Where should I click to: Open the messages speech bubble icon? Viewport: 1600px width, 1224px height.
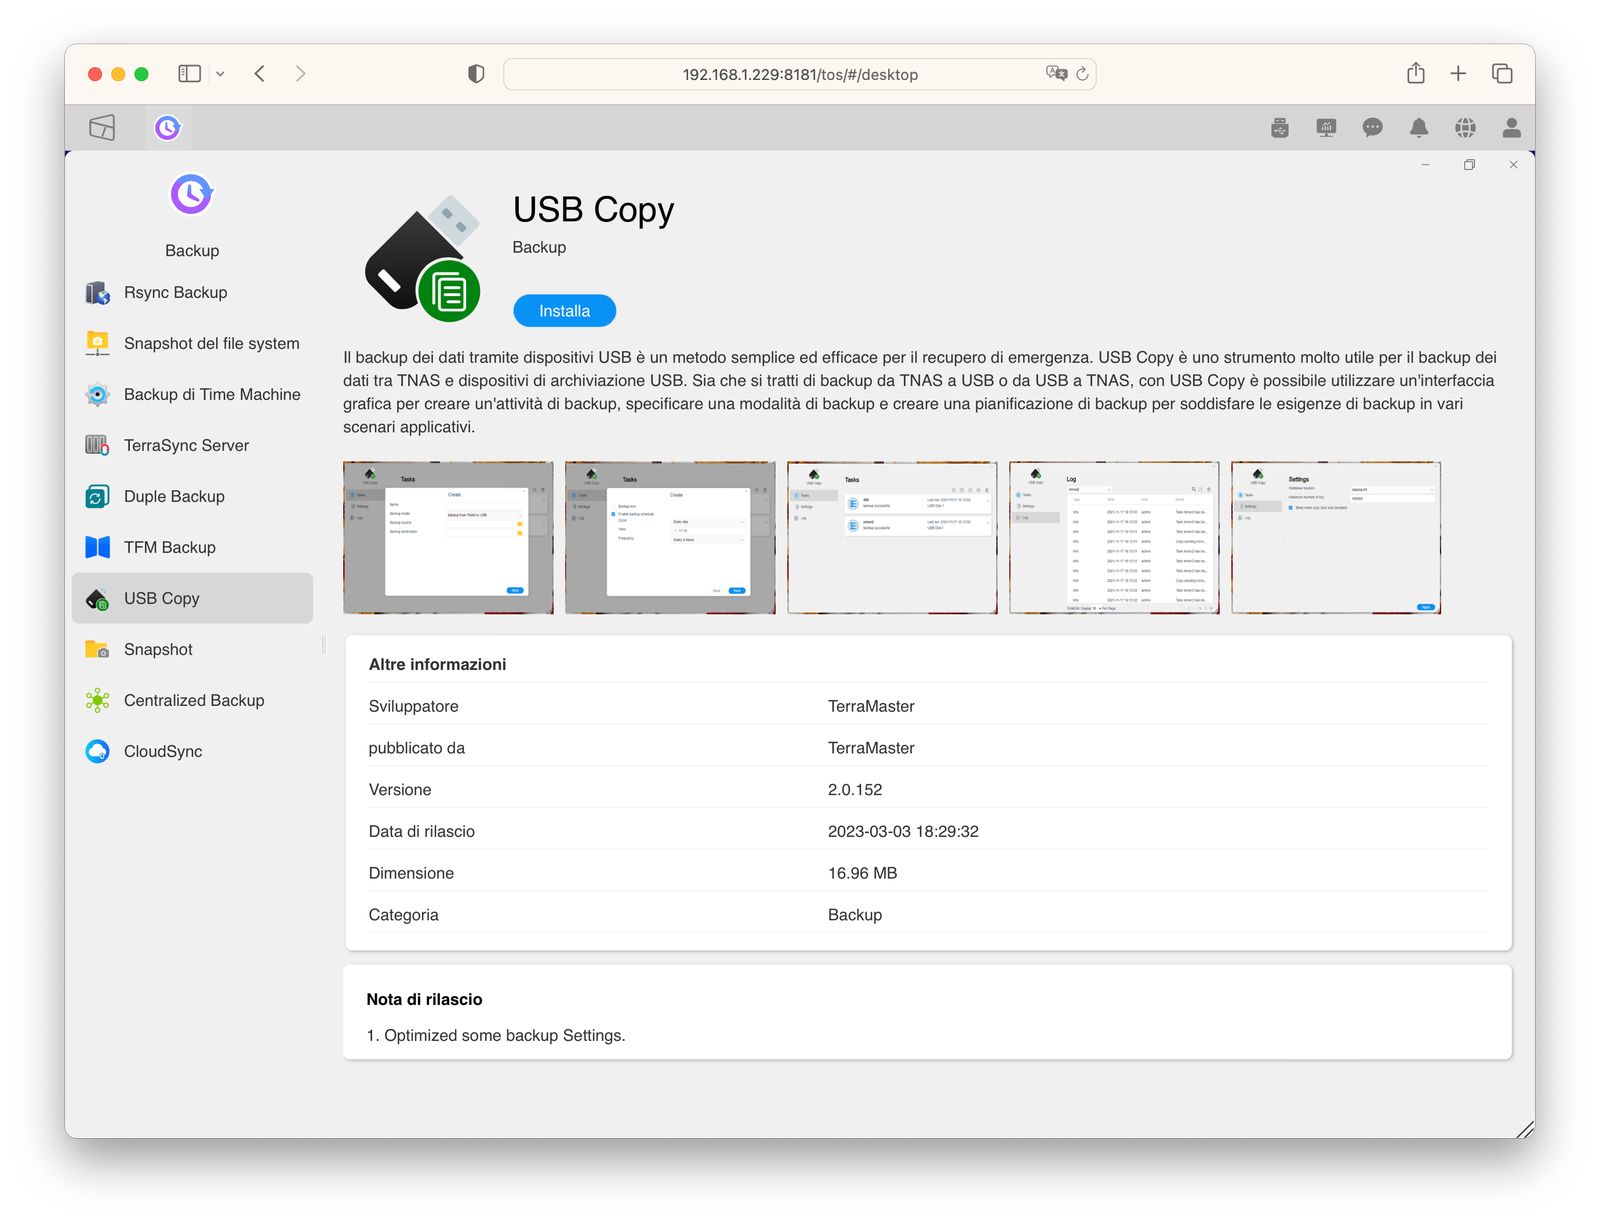tap(1372, 128)
